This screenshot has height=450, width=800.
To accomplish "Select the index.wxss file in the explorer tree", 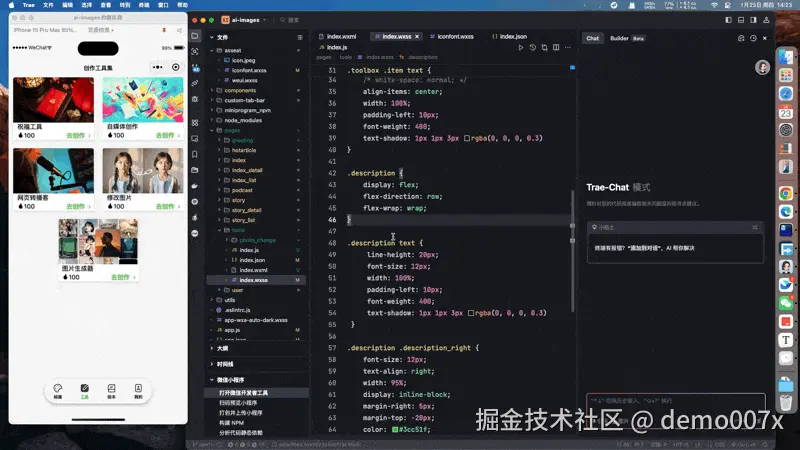I will point(256,280).
